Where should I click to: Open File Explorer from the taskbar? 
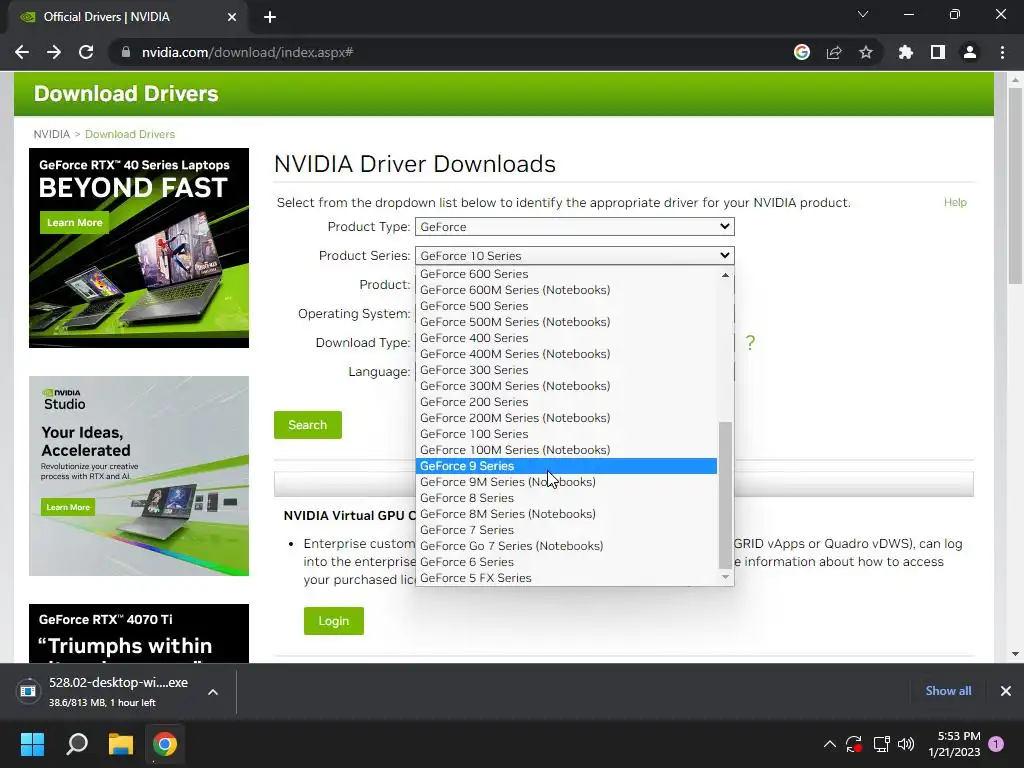121,744
